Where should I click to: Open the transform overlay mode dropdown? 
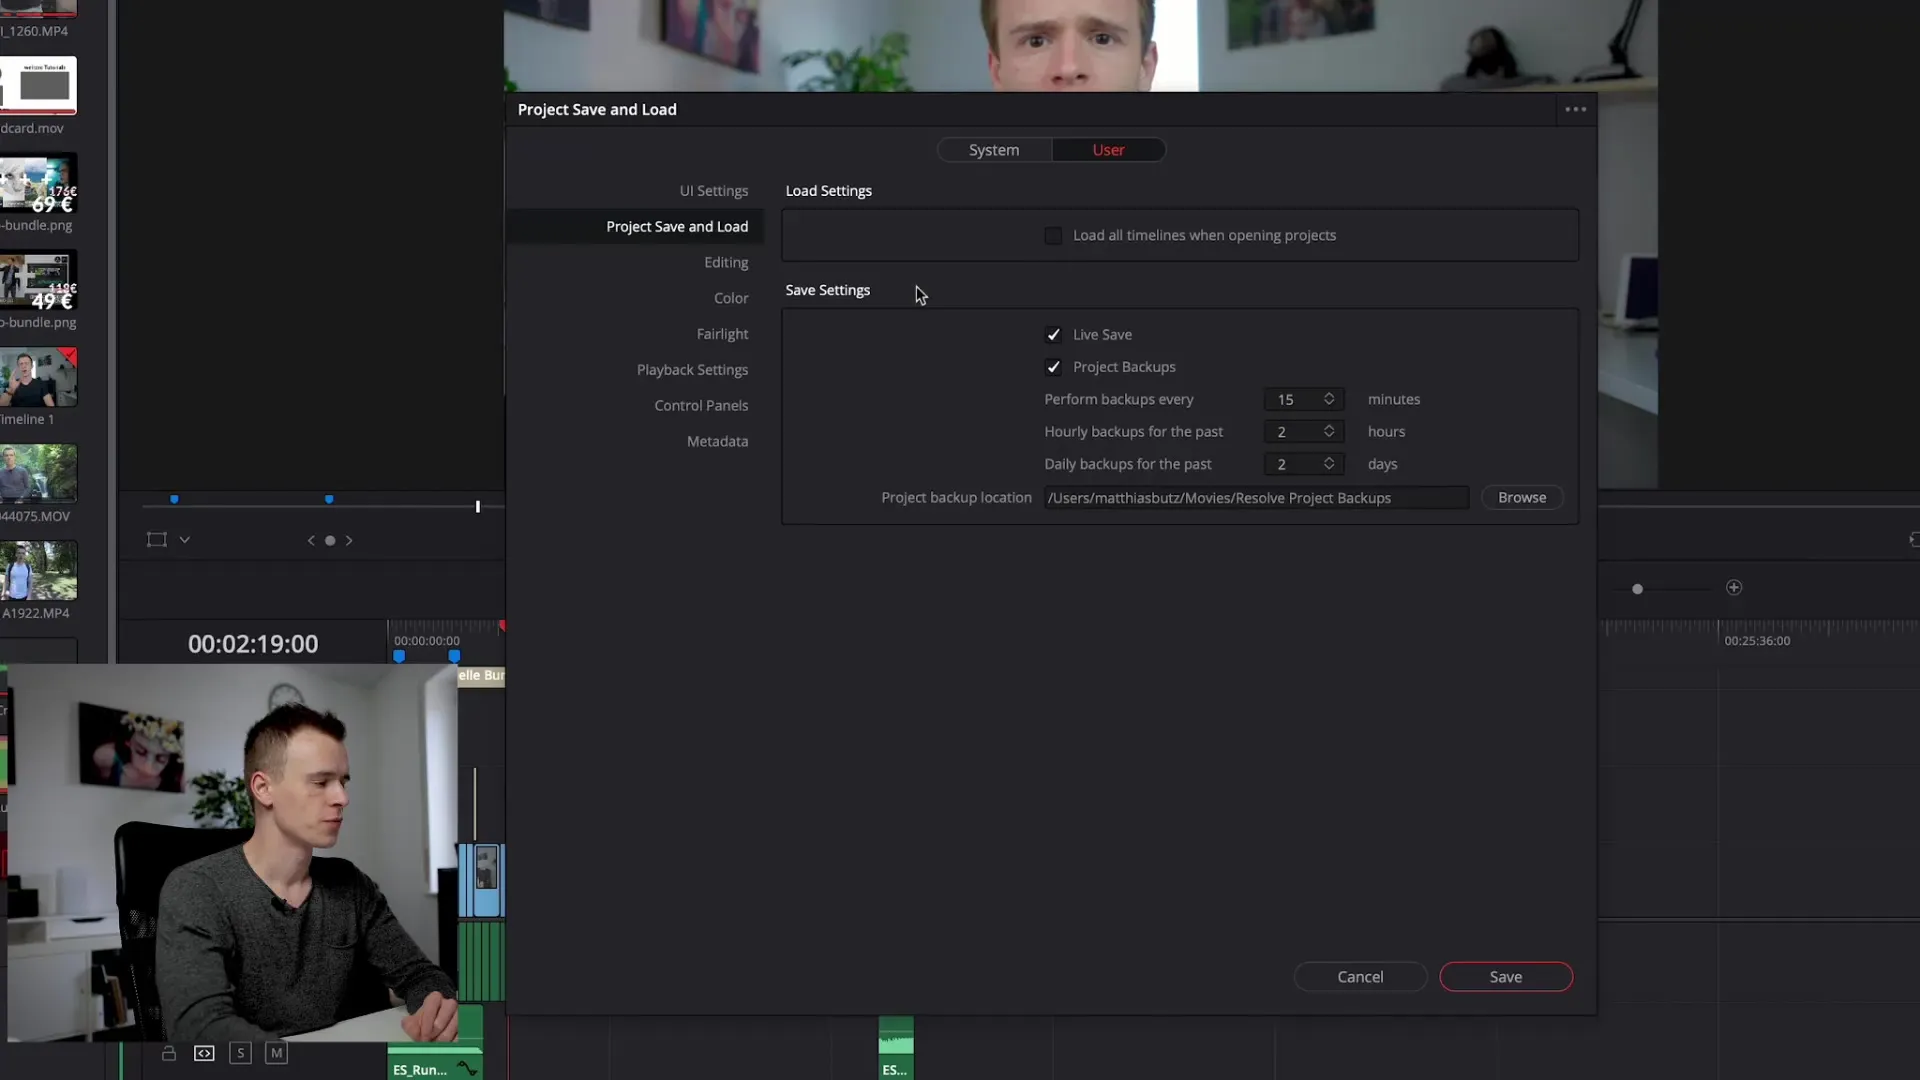coord(185,540)
